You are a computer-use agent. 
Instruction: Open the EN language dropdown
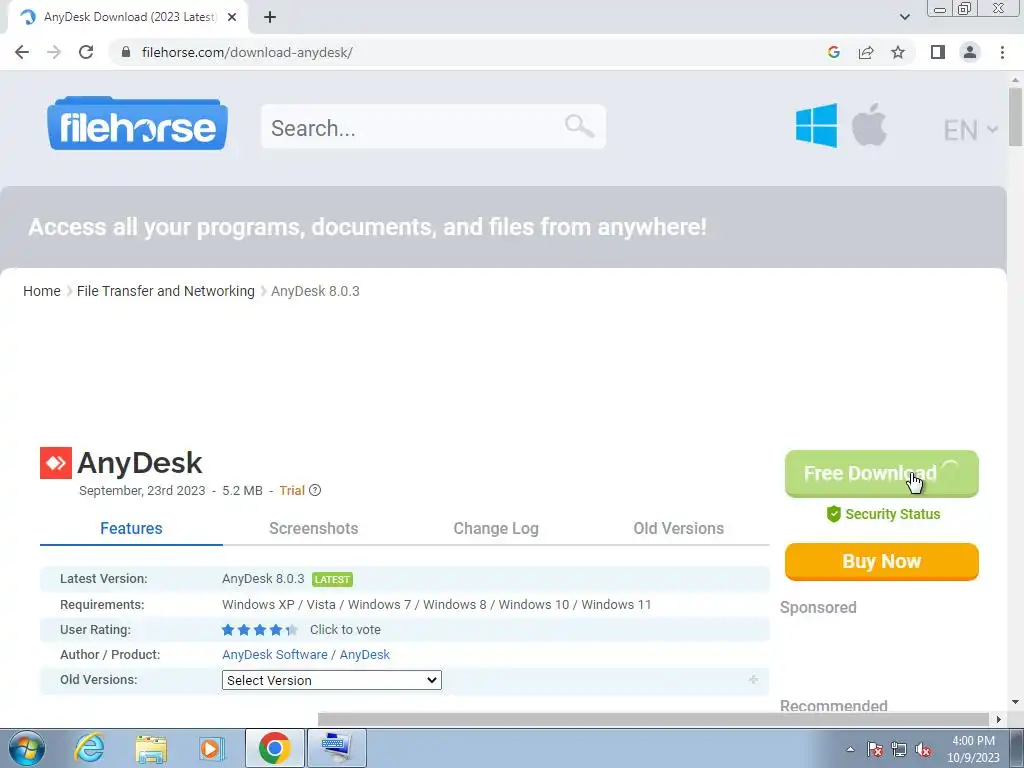tap(970, 130)
